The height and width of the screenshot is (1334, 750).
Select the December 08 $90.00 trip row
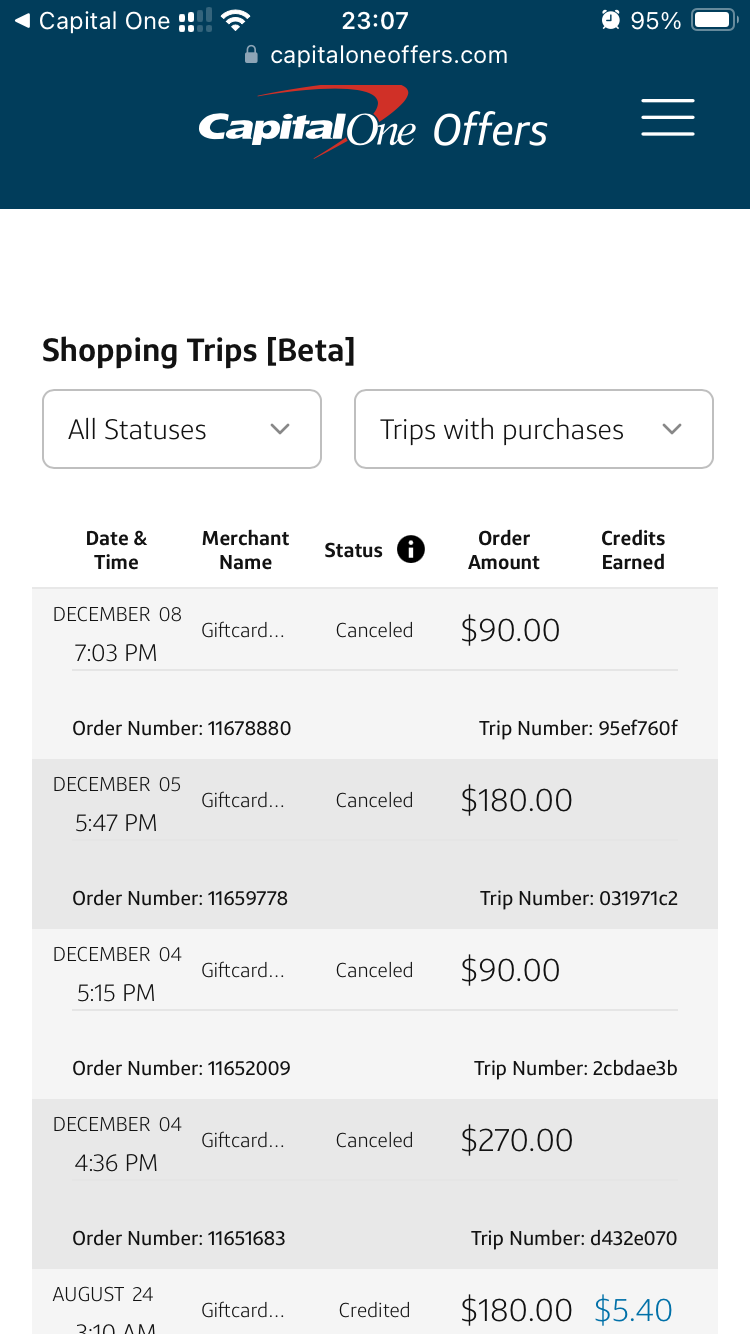point(374,631)
